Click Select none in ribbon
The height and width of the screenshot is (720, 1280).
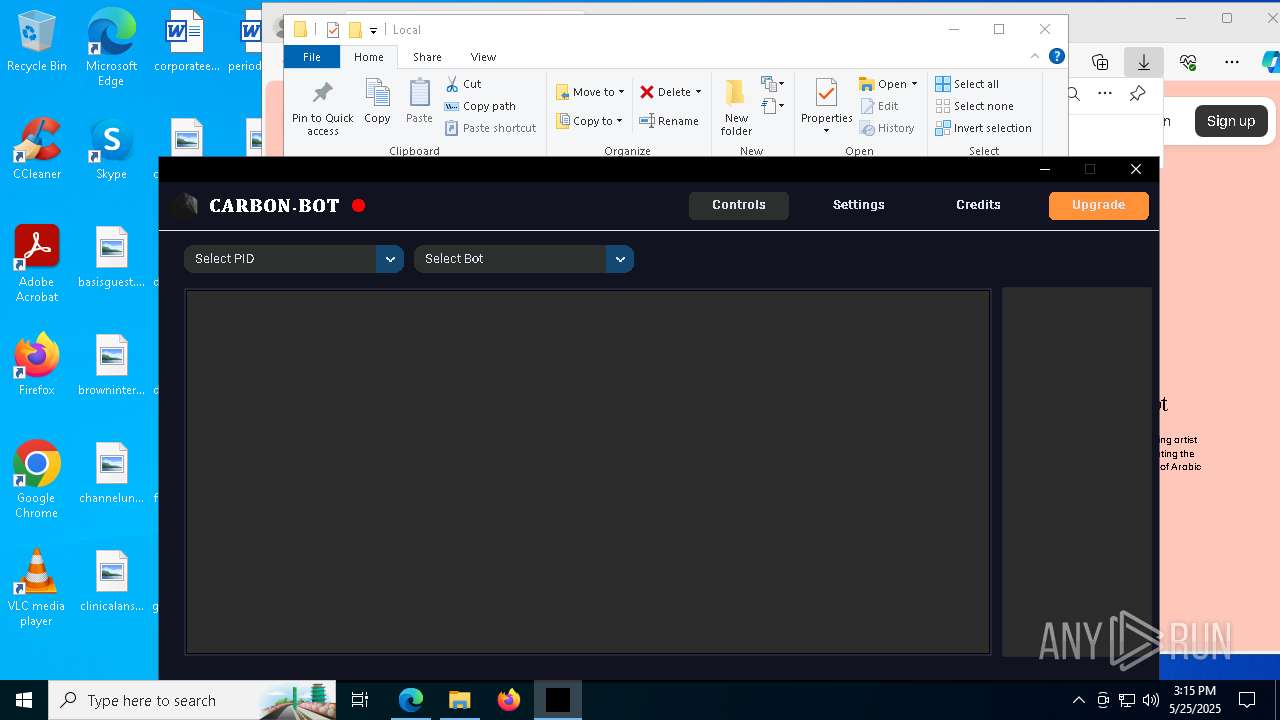pyautogui.click(x=974, y=106)
